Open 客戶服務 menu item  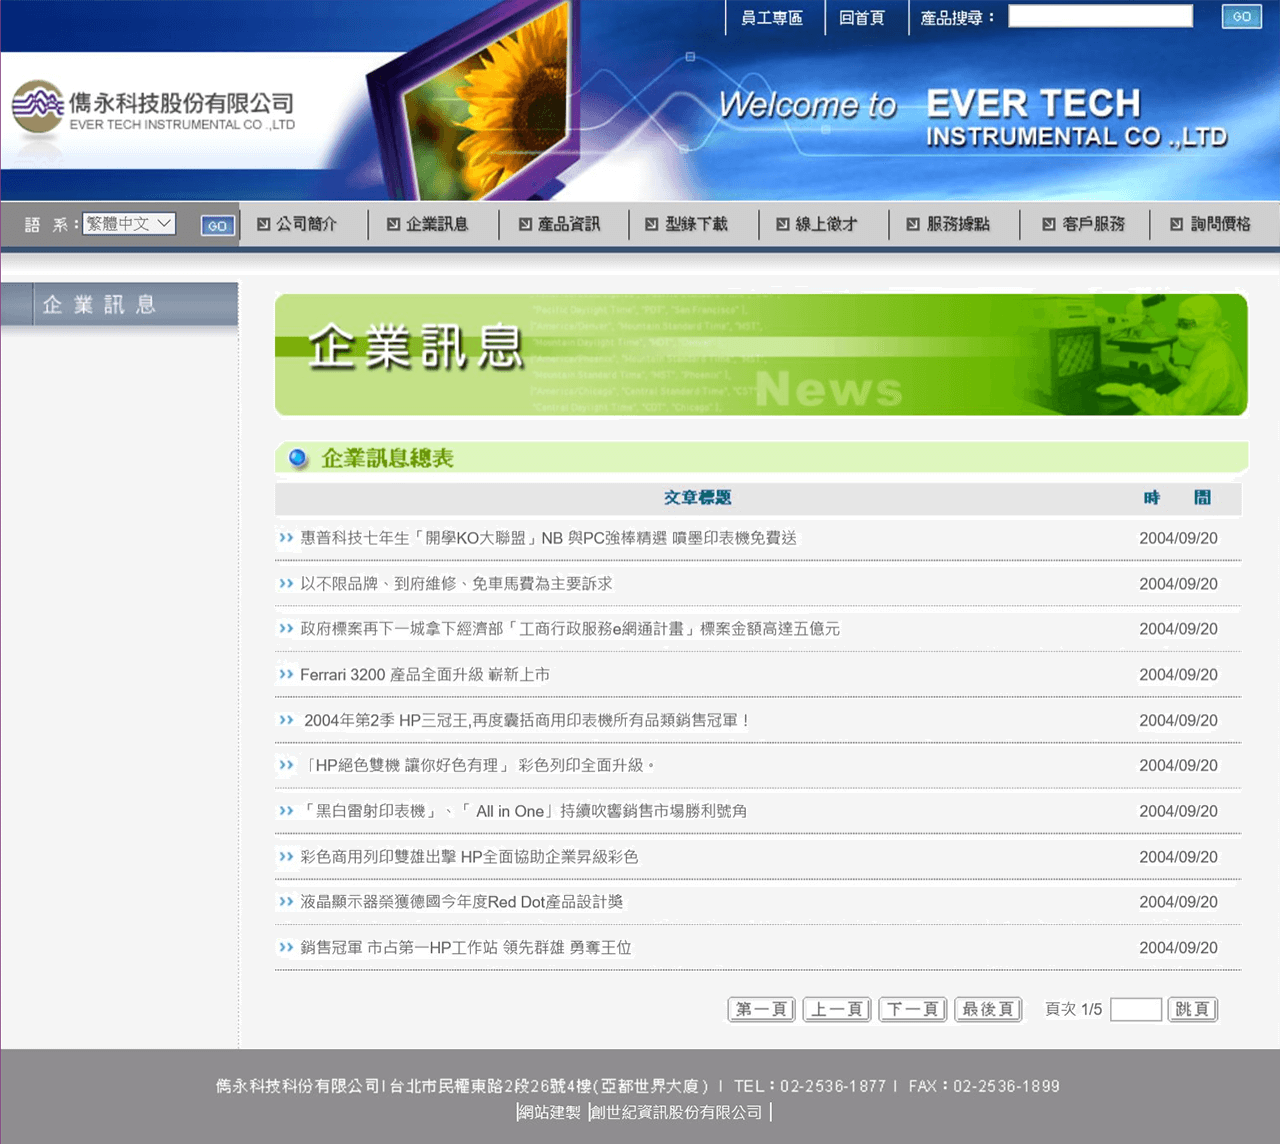pyautogui.click(x=1093, y=224)
